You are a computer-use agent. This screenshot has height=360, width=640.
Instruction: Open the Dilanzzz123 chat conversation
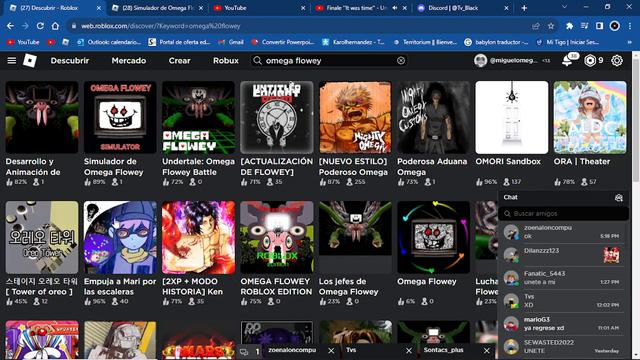point(563,255)
